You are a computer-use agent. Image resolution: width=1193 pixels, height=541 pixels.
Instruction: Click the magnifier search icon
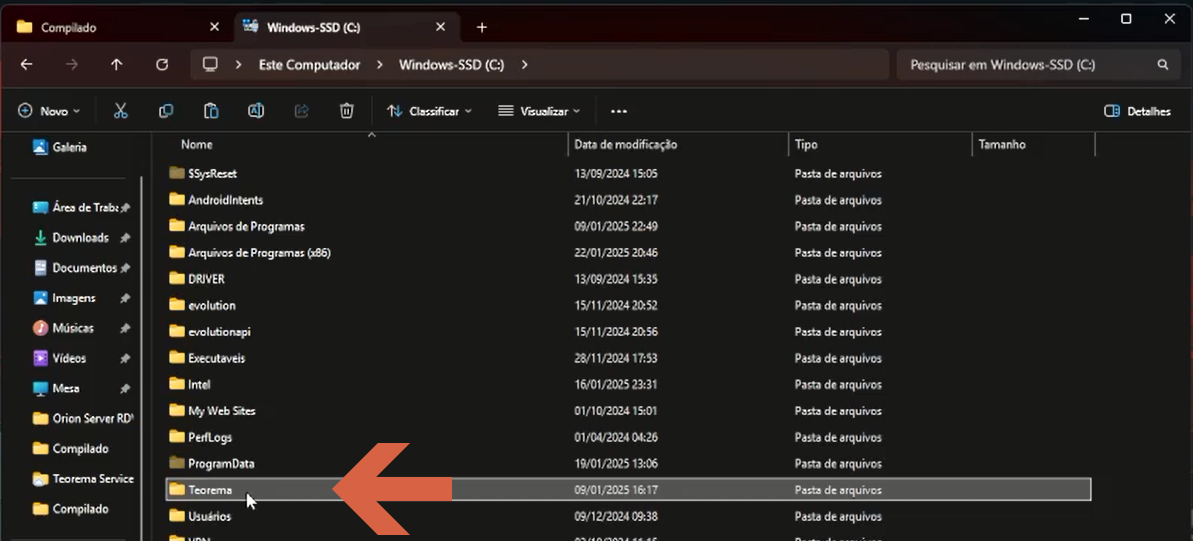click(x=1163, y=65)
